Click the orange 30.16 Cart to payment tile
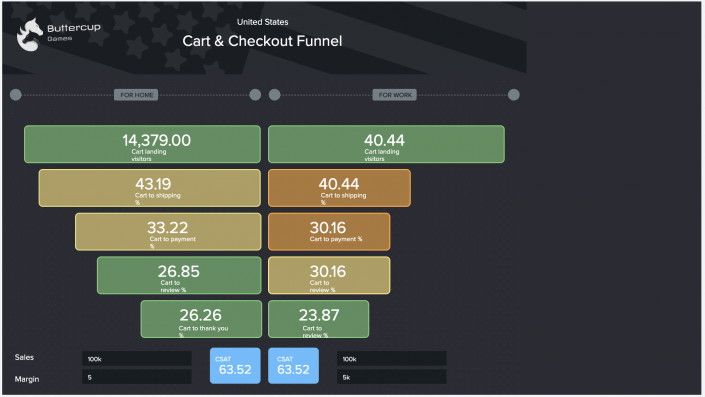Image resolution: width=705 pixels, height=397 pixels. pyautogui.click(x=329, y=232)
